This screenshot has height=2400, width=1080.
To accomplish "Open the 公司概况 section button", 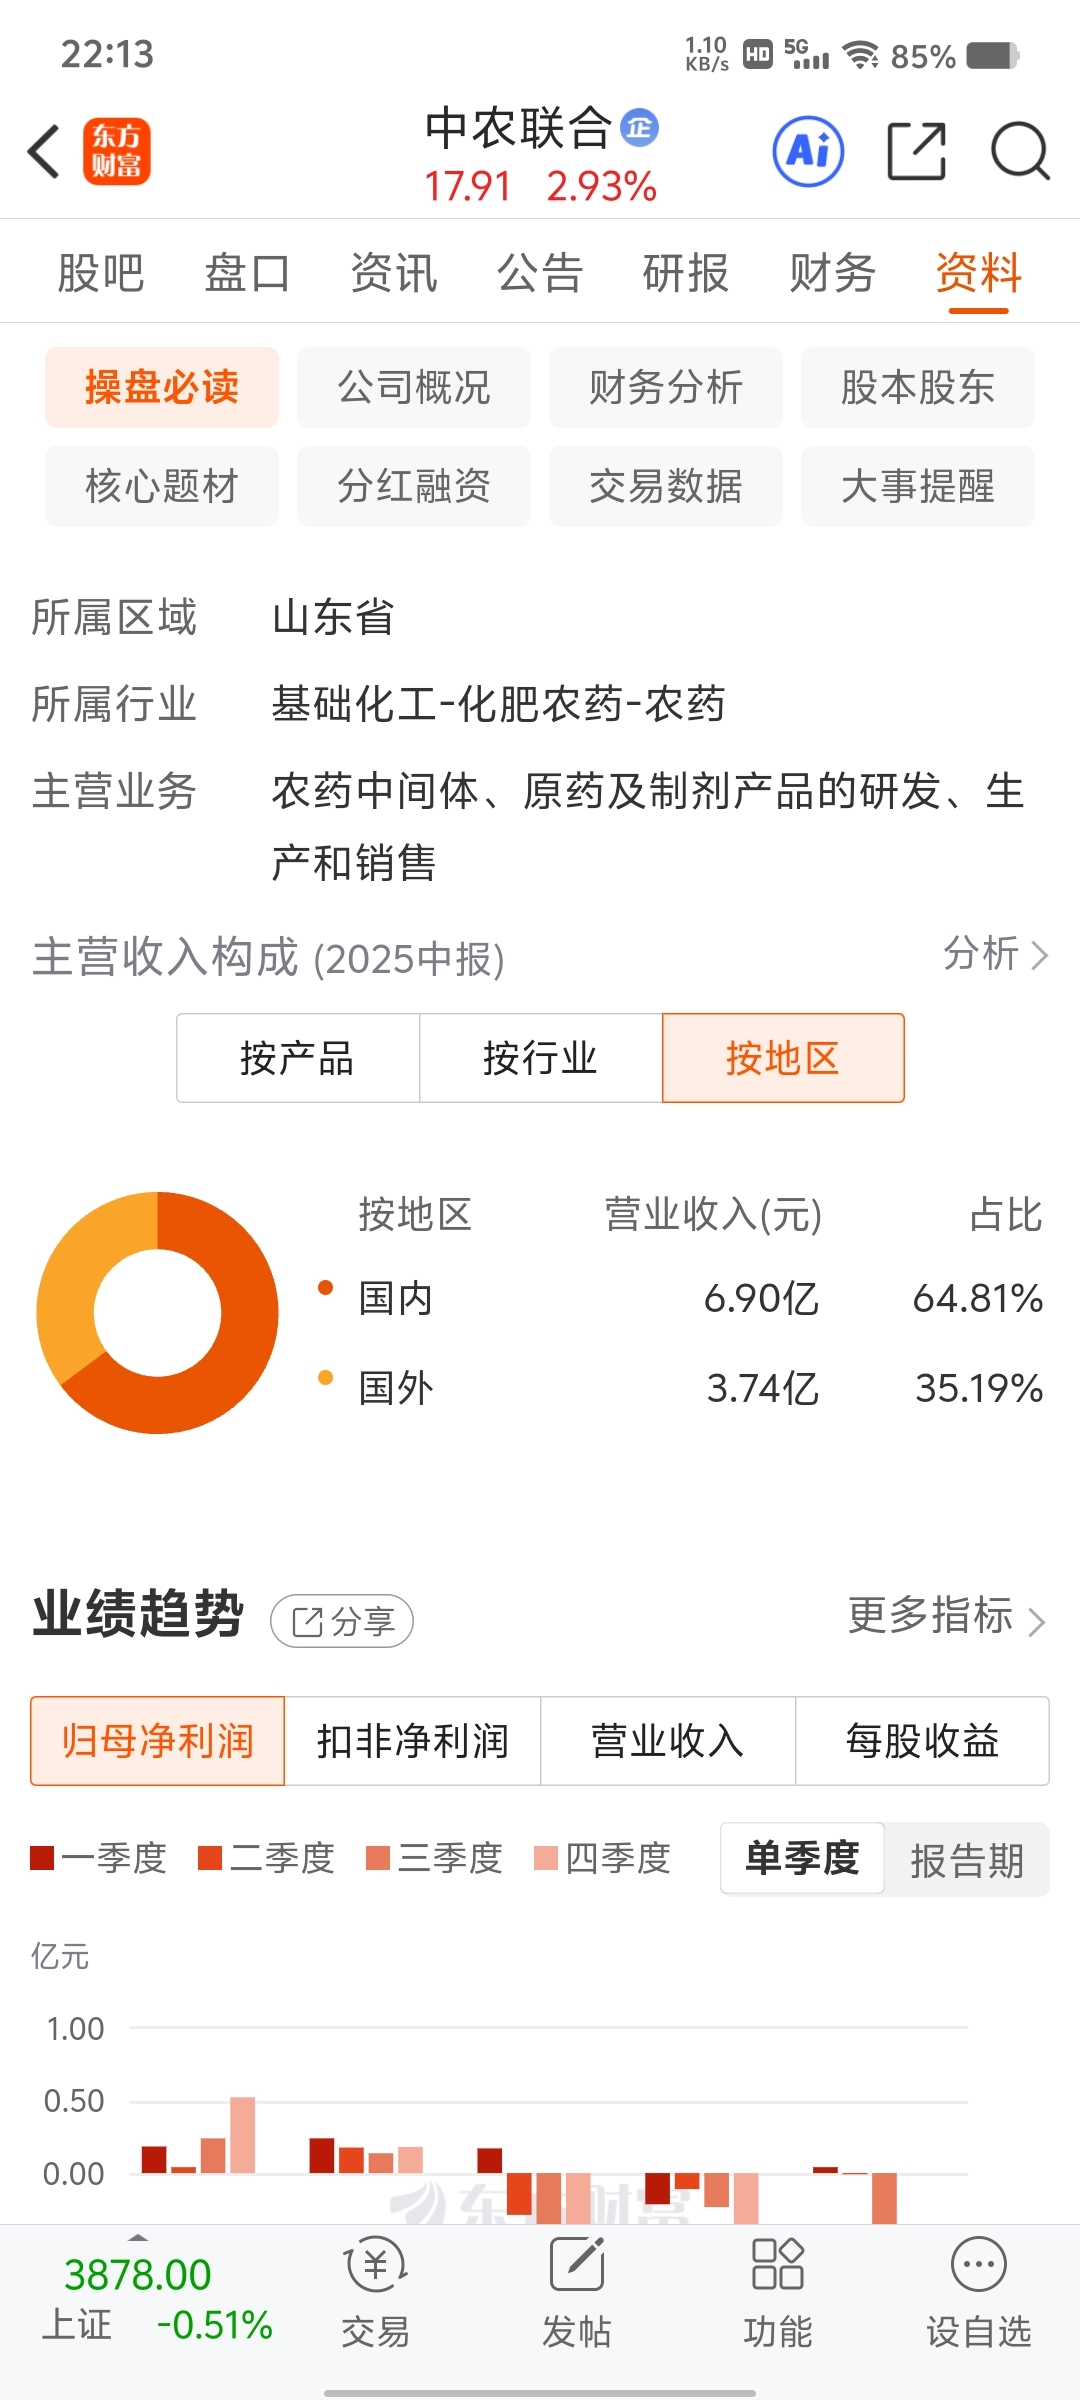I will point(414,387).
